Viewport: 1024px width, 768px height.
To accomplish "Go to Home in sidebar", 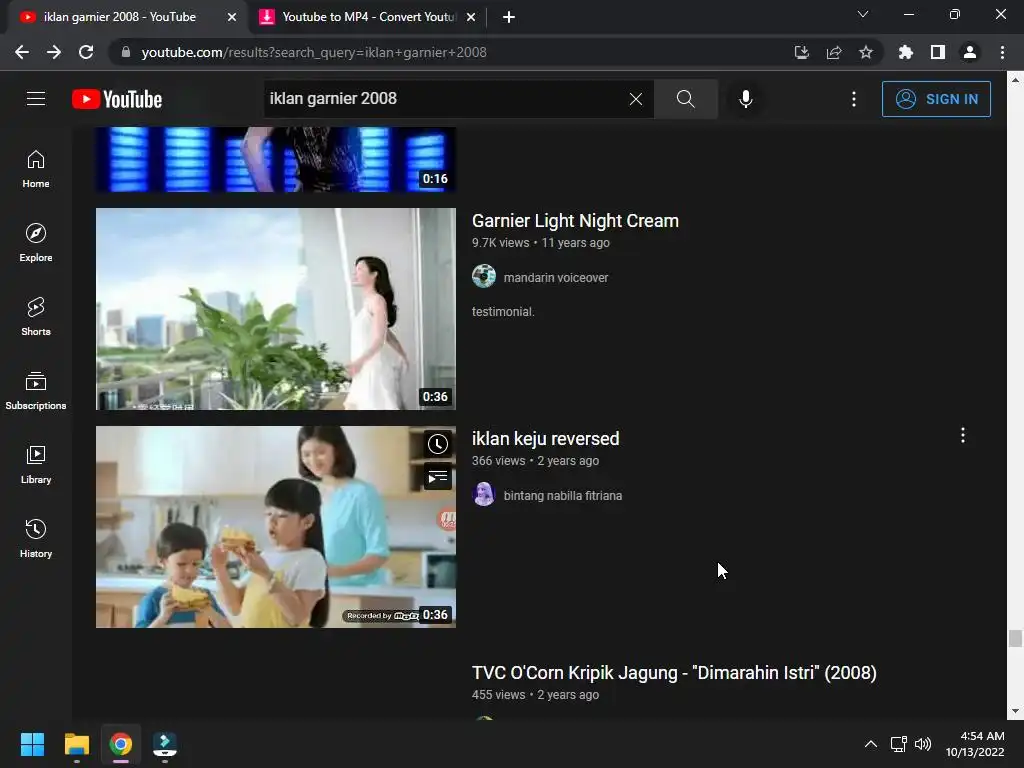I will pyautogui.click(x=36, y=169).
